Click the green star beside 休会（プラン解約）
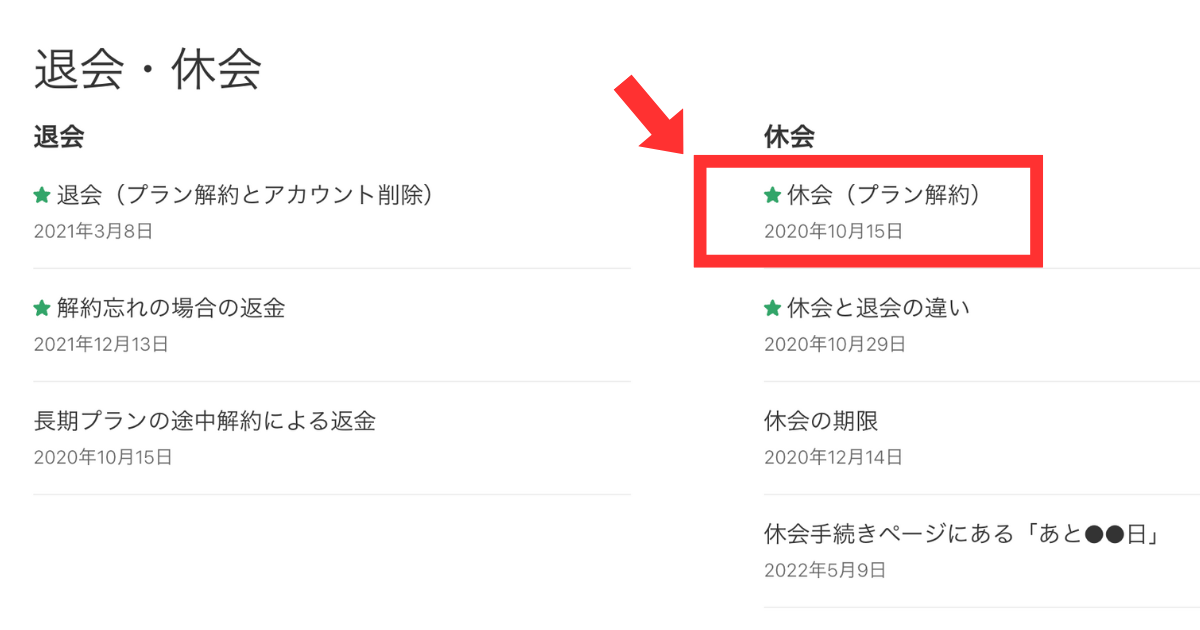 [772, 195]
